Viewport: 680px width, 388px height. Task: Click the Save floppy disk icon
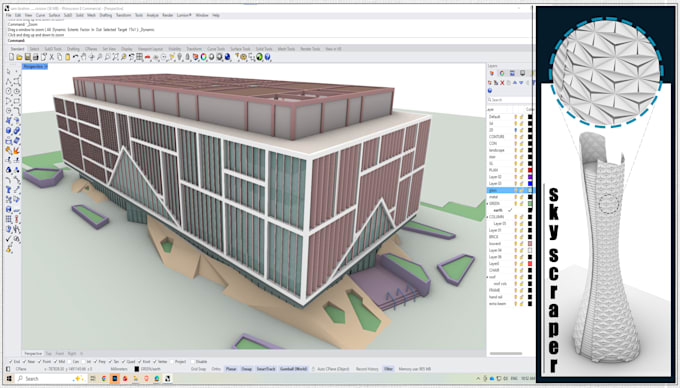coord(27,57)
